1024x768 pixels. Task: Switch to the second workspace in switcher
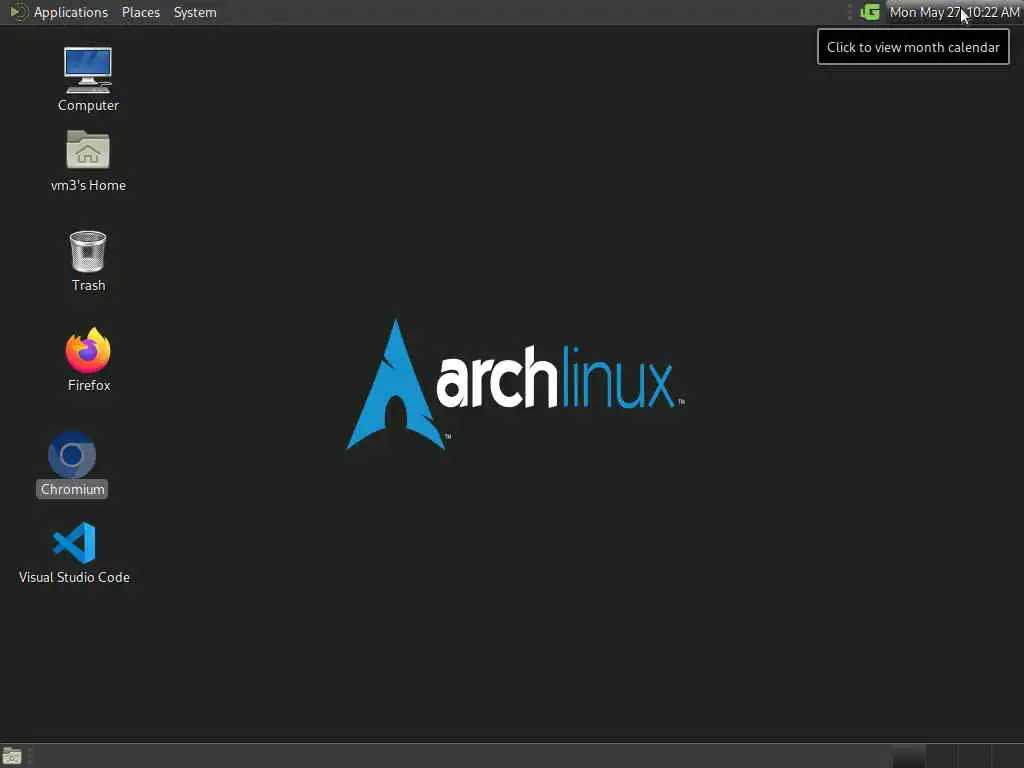[942, 756]
